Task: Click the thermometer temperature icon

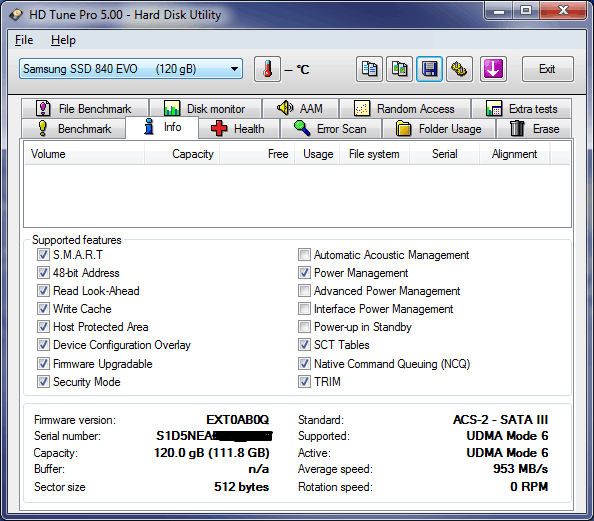Action: [267, 69]
